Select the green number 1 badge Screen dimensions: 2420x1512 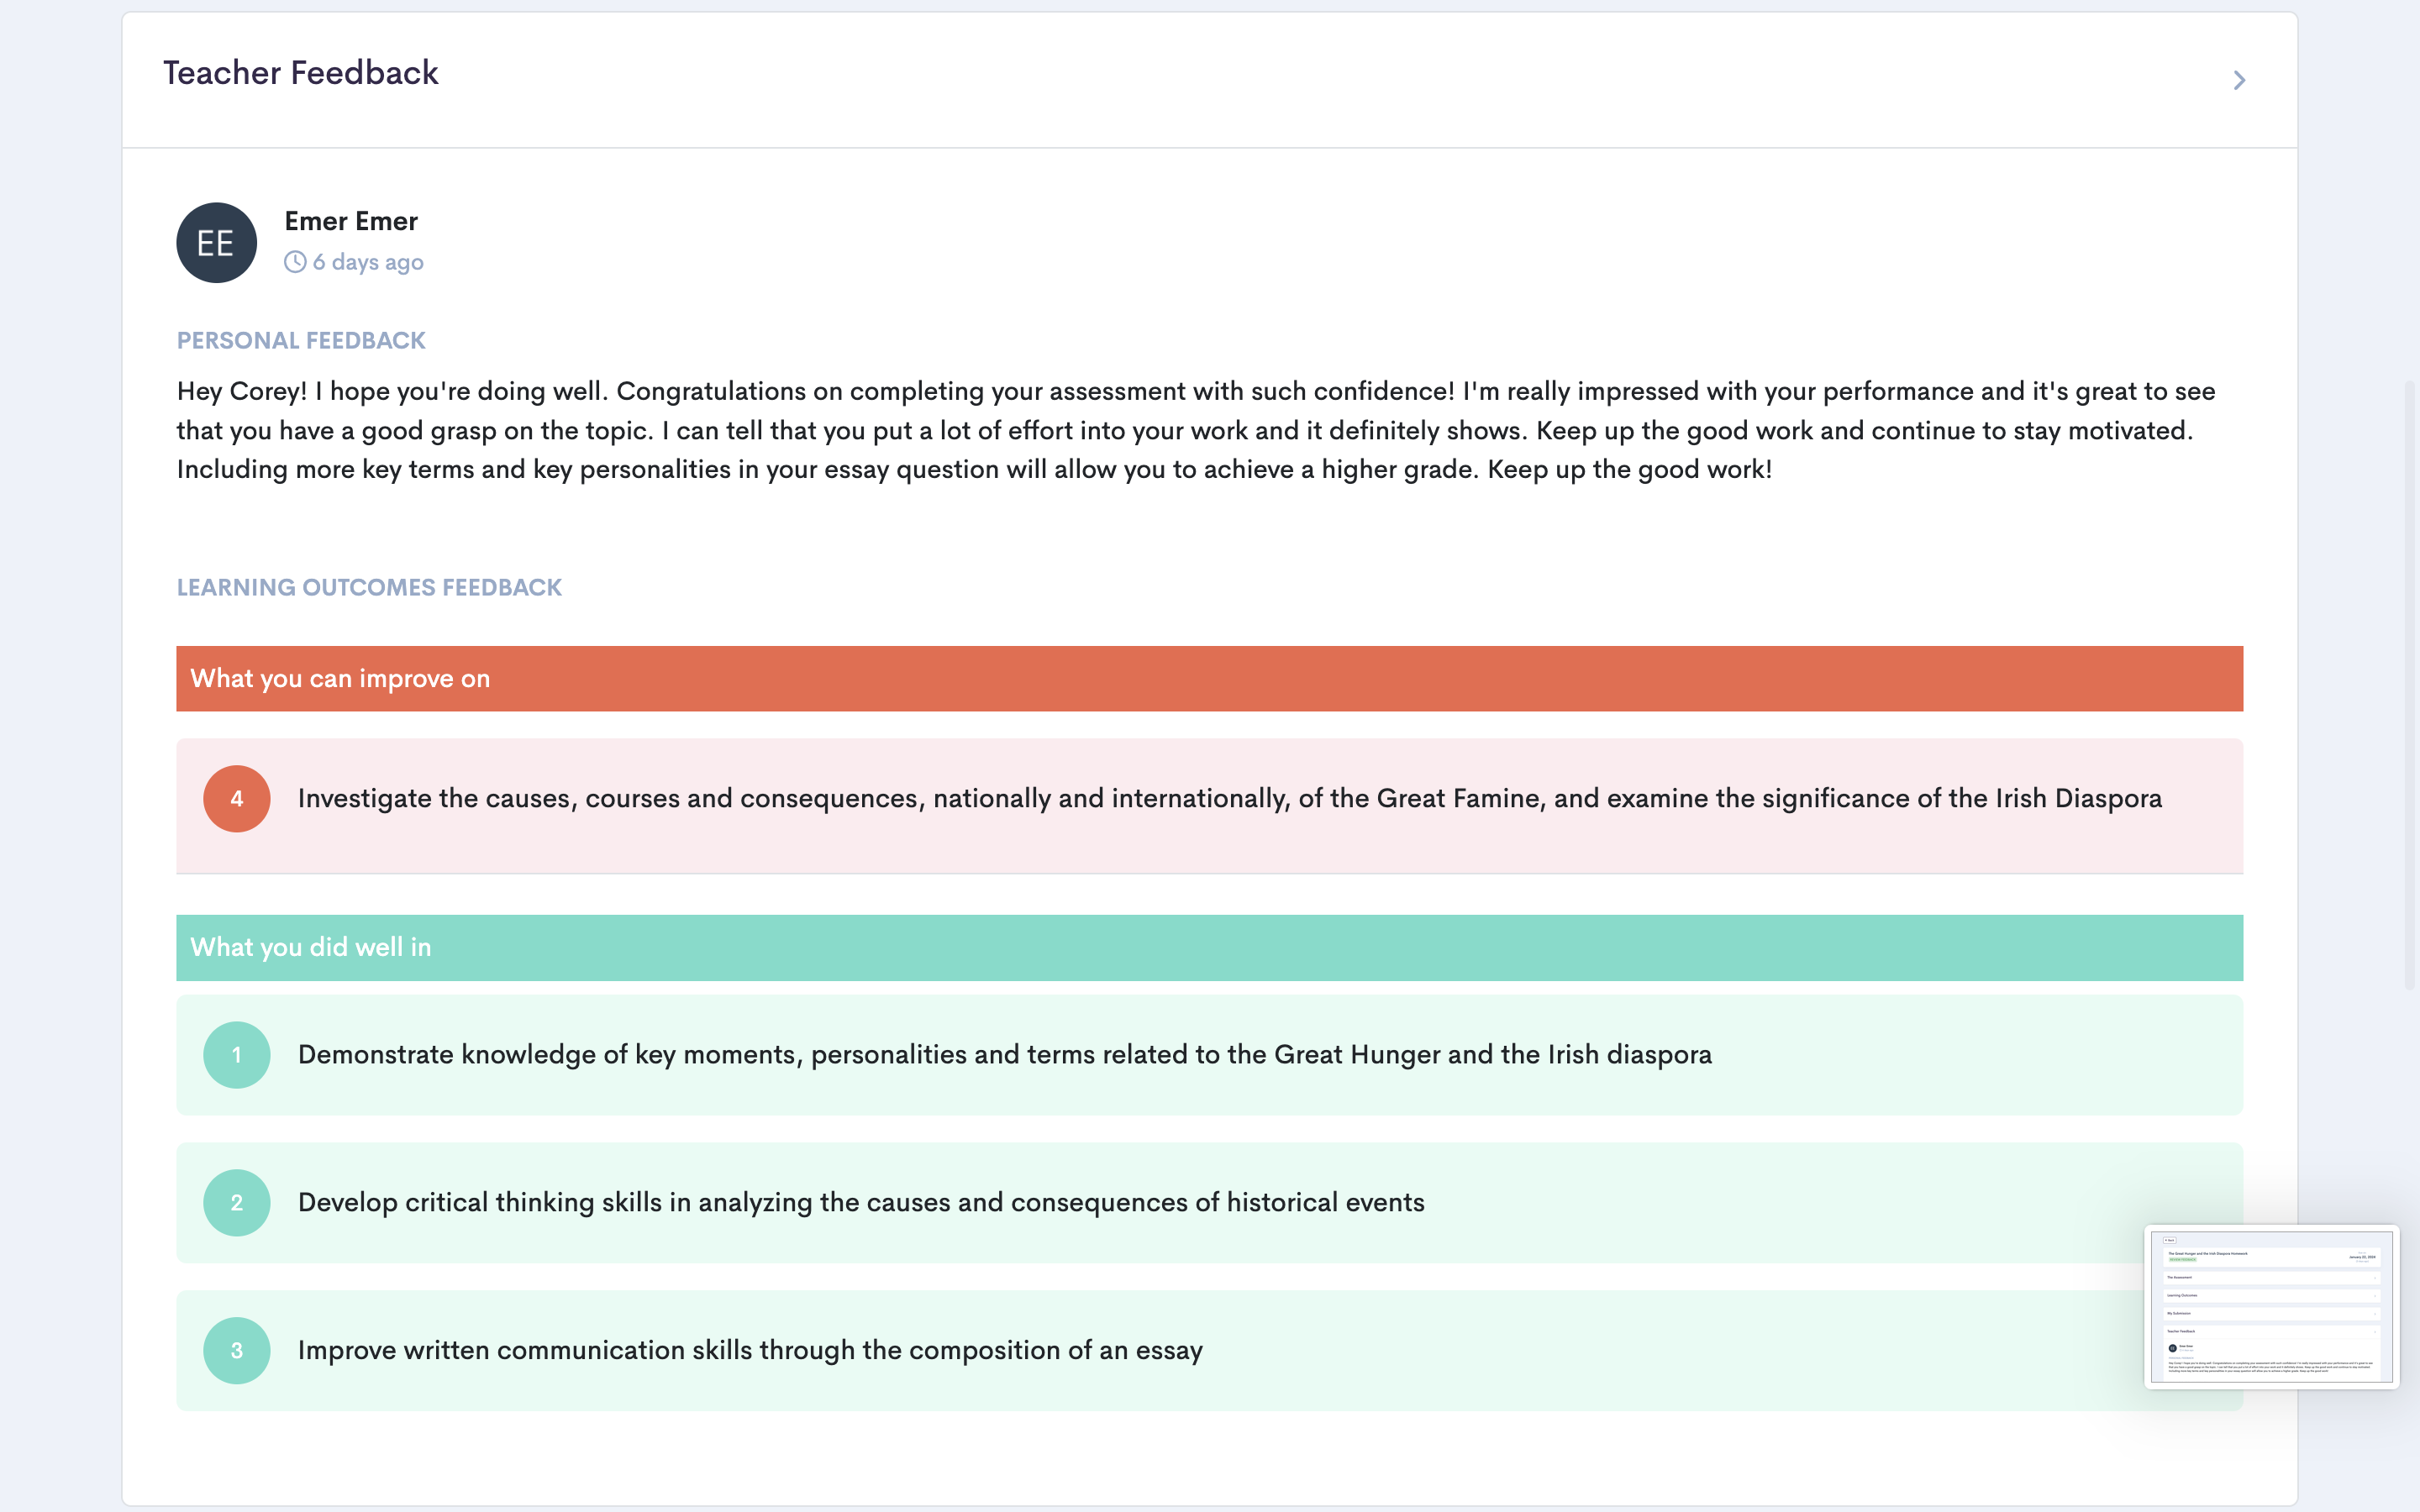[237, 1055]
